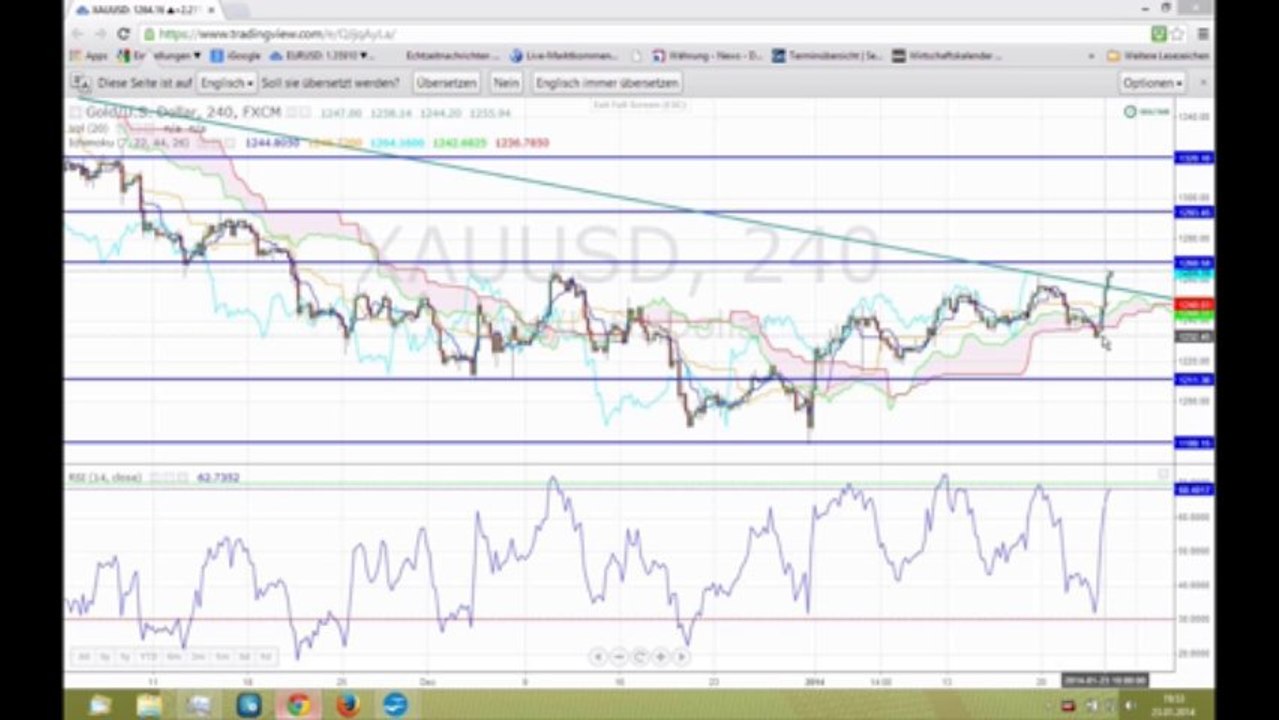Click the bookmark star icon in address bar
This screenshot has height=720, width=1279.
coord(1178,33)
